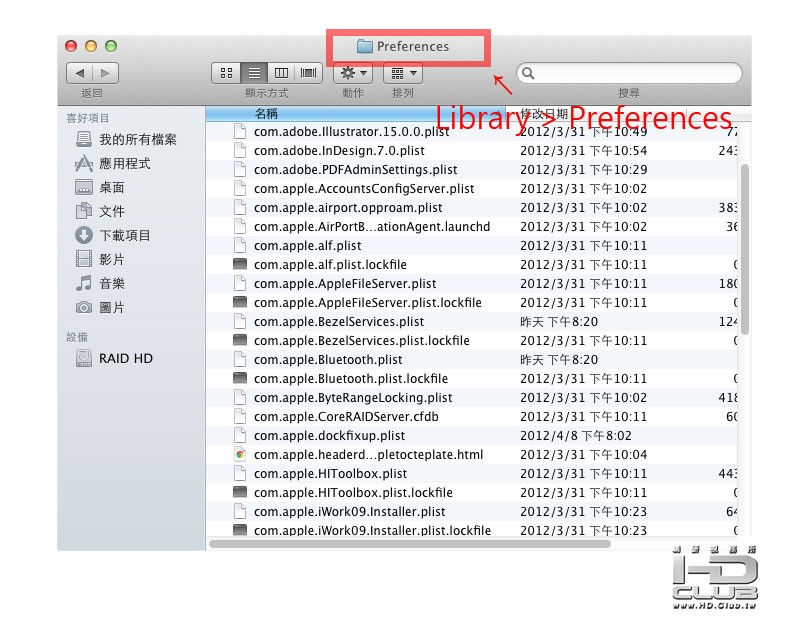Click the horizontal scrollbar thumb
This screenshot has height=630, width=809.
(x=410, y=544)
